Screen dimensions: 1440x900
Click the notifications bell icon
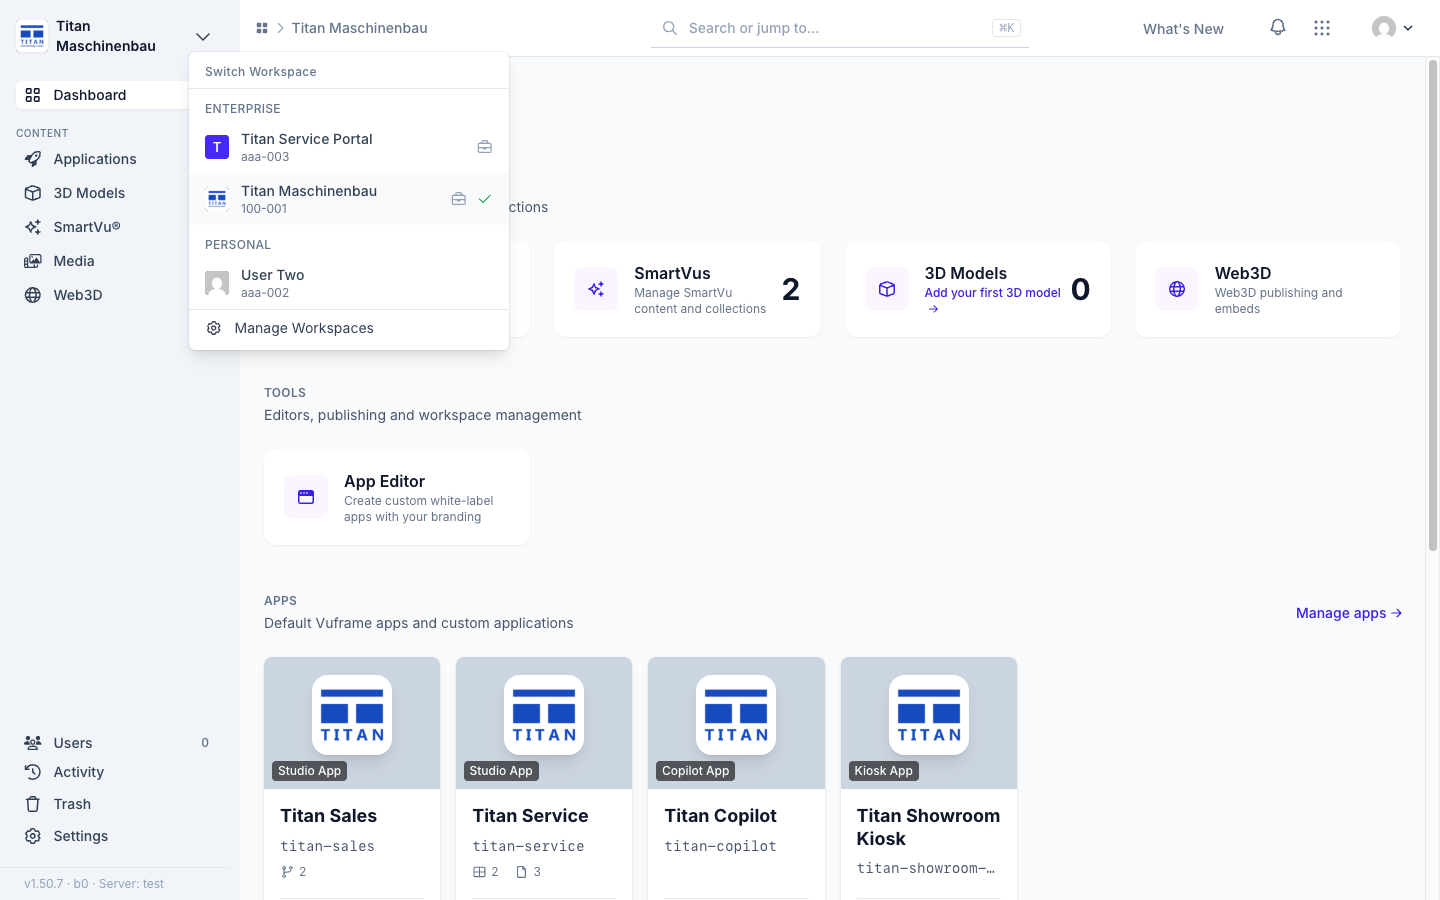point(1278,28)
